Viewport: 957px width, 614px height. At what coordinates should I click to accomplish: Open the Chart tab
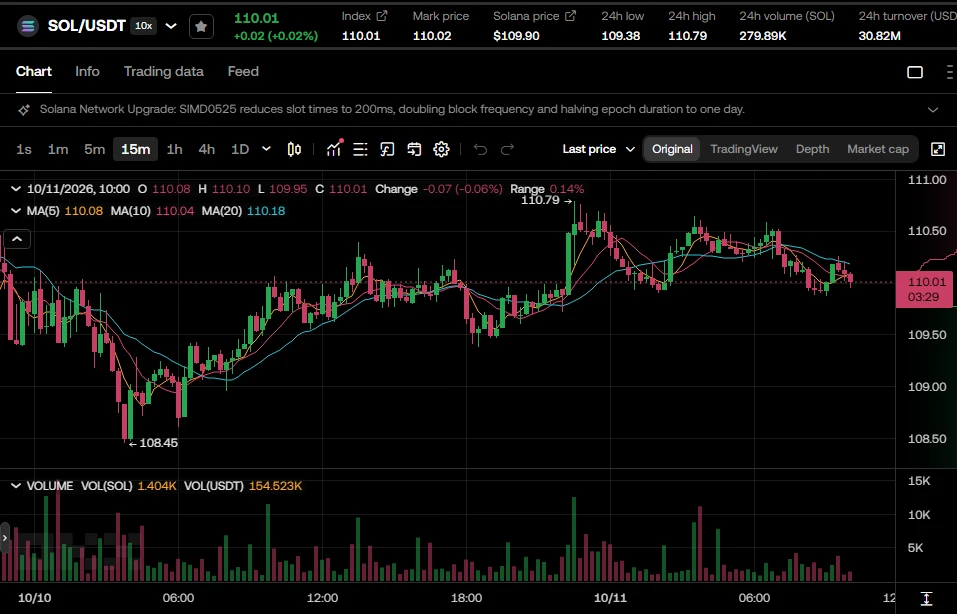(34, 72)
